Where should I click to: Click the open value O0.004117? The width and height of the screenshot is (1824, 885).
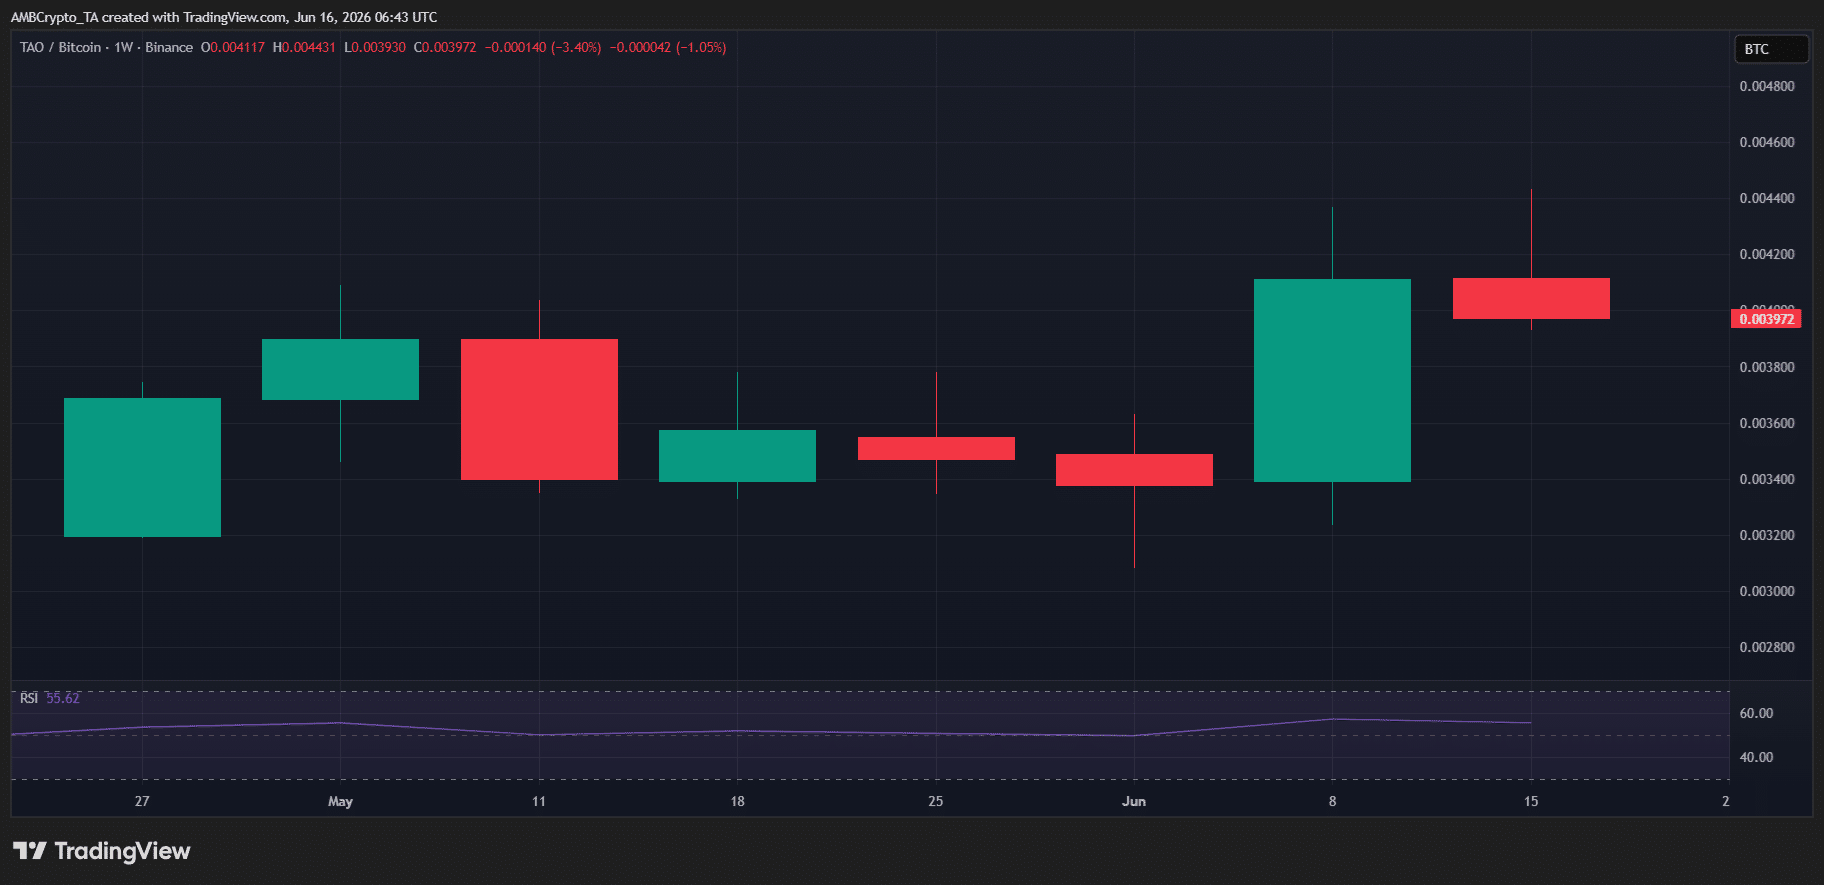pos(233,47)
